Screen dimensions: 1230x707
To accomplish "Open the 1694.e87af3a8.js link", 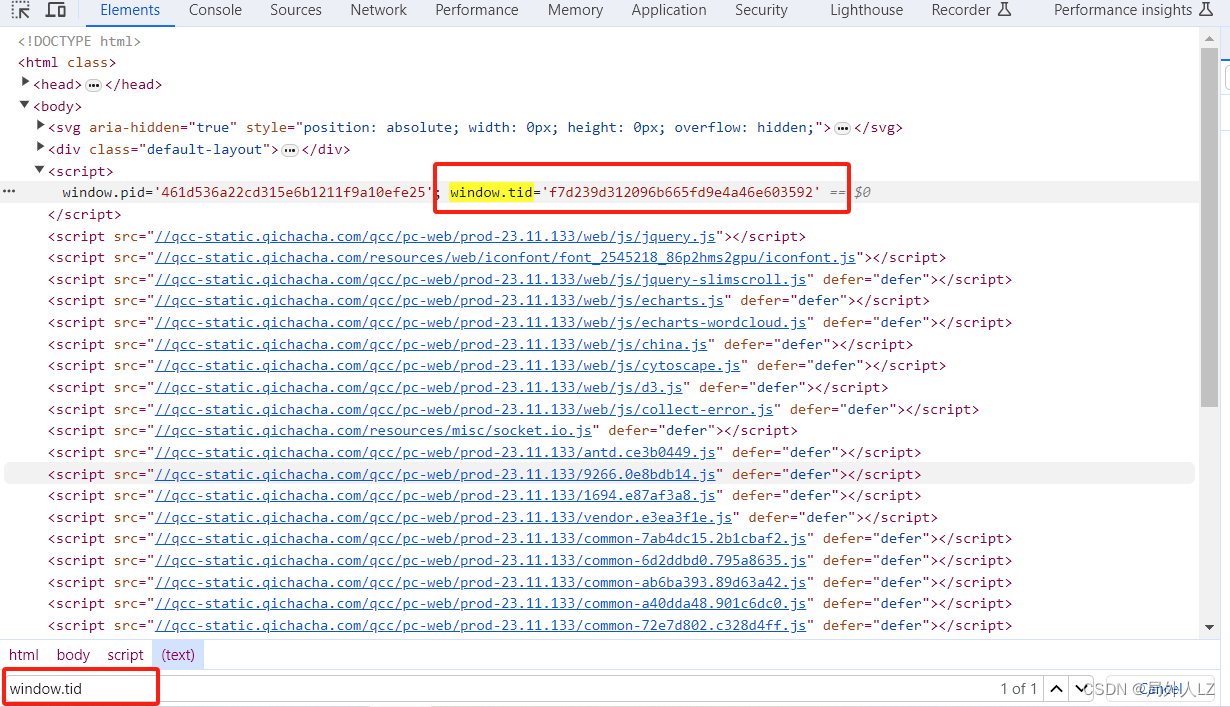I will point(435,495).
